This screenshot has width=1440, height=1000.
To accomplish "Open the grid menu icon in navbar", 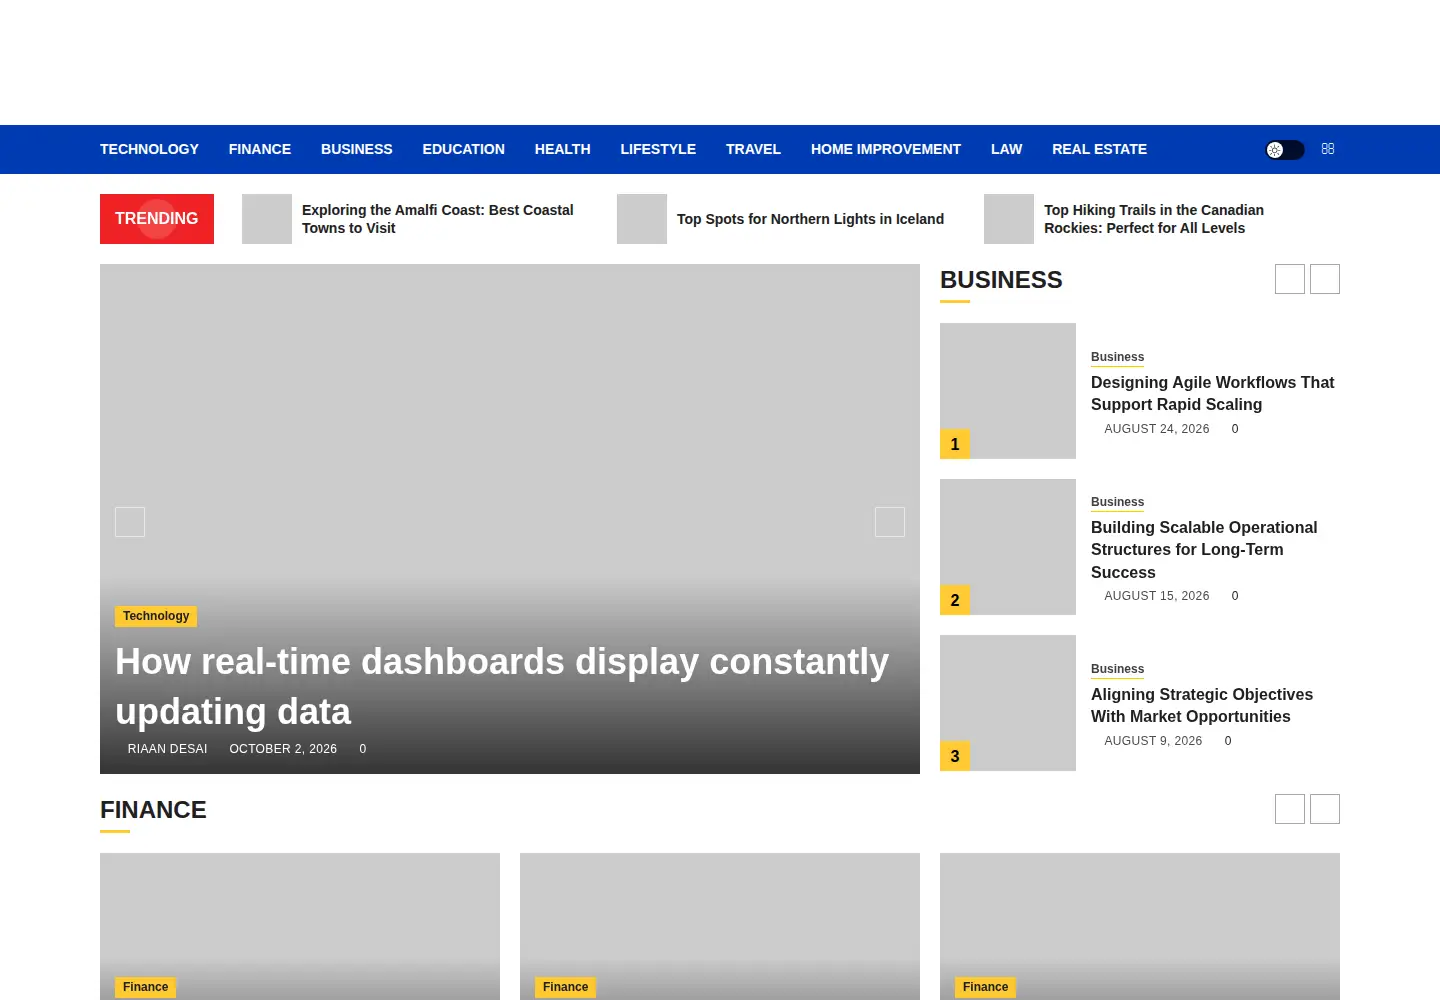I will 1328,149.
